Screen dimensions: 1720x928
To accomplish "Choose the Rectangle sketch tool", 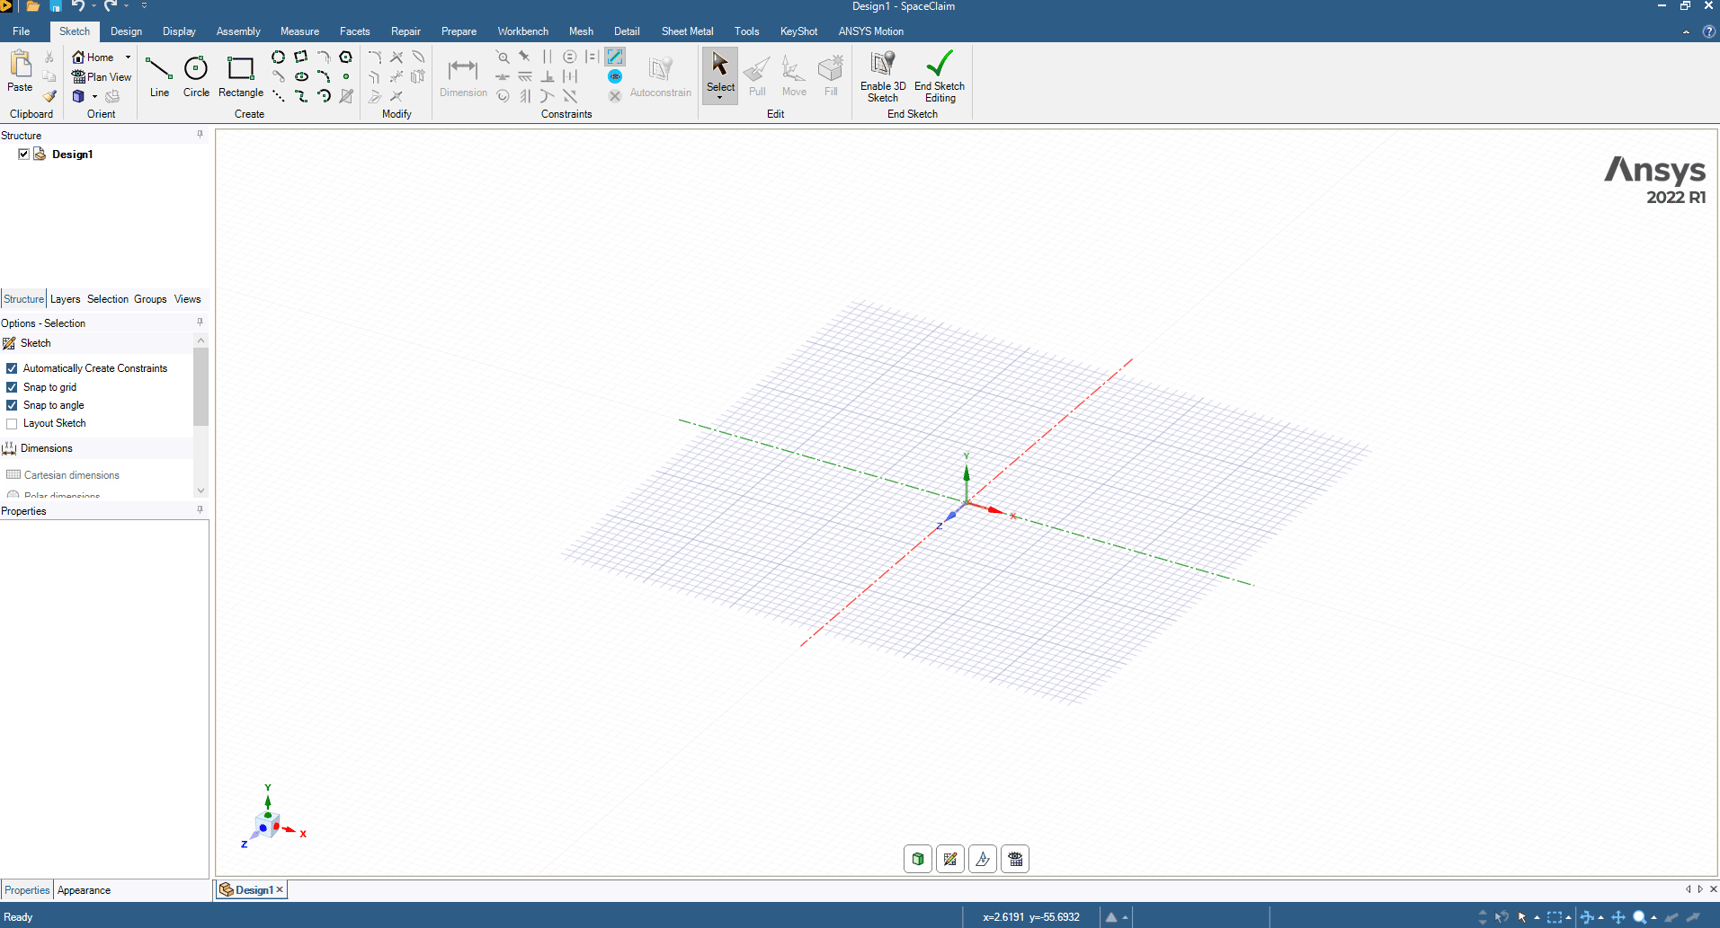I will [x=240, y=76].
